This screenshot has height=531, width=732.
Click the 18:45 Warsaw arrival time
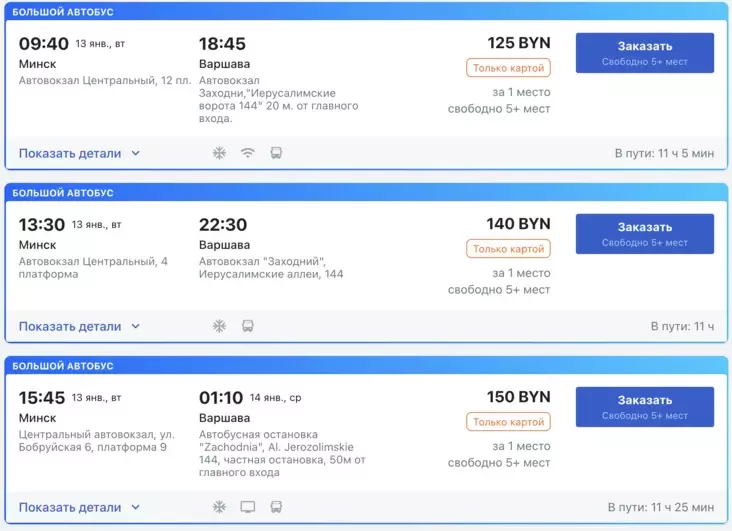[222, 44]
